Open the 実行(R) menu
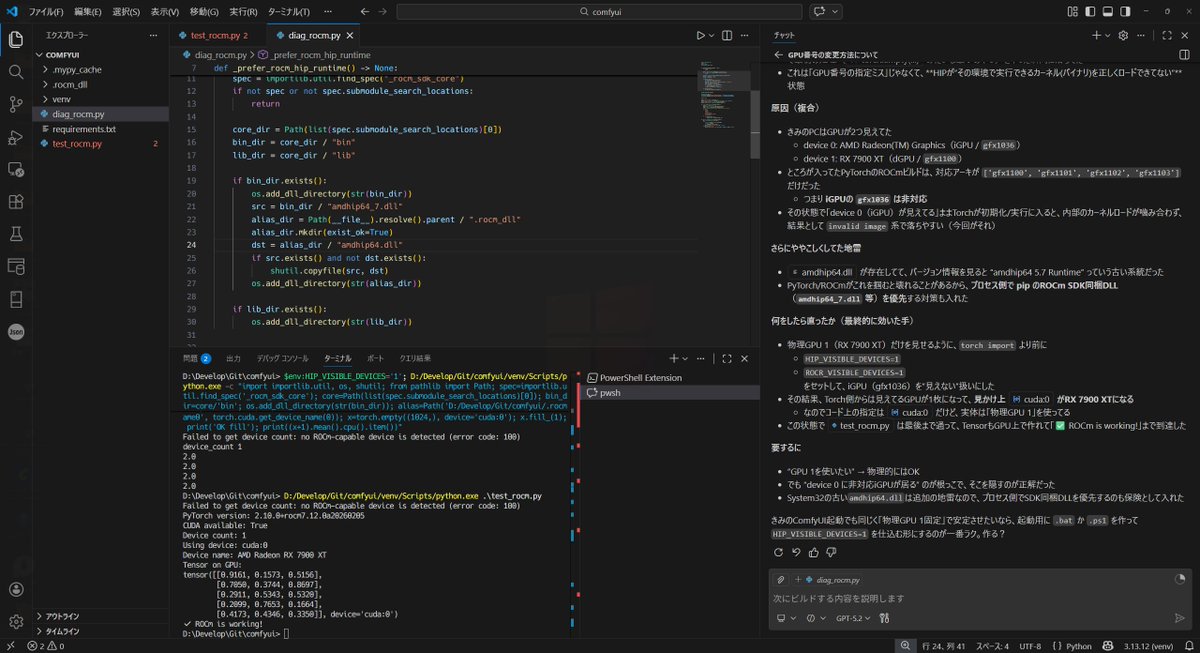 (243, 11)
